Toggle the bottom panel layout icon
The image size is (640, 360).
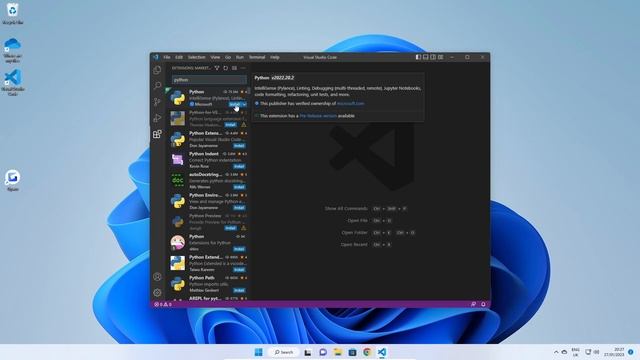tap(426, 57)
